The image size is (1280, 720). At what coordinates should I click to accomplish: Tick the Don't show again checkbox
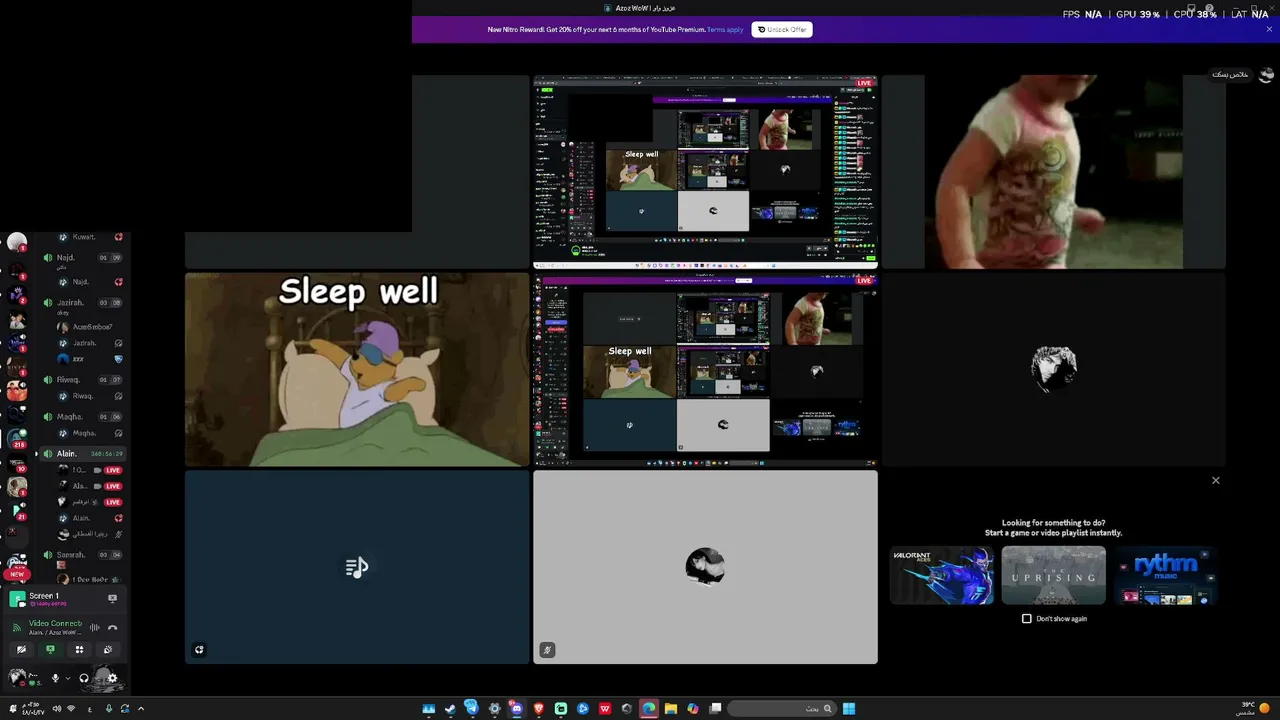coord(1026,619)
